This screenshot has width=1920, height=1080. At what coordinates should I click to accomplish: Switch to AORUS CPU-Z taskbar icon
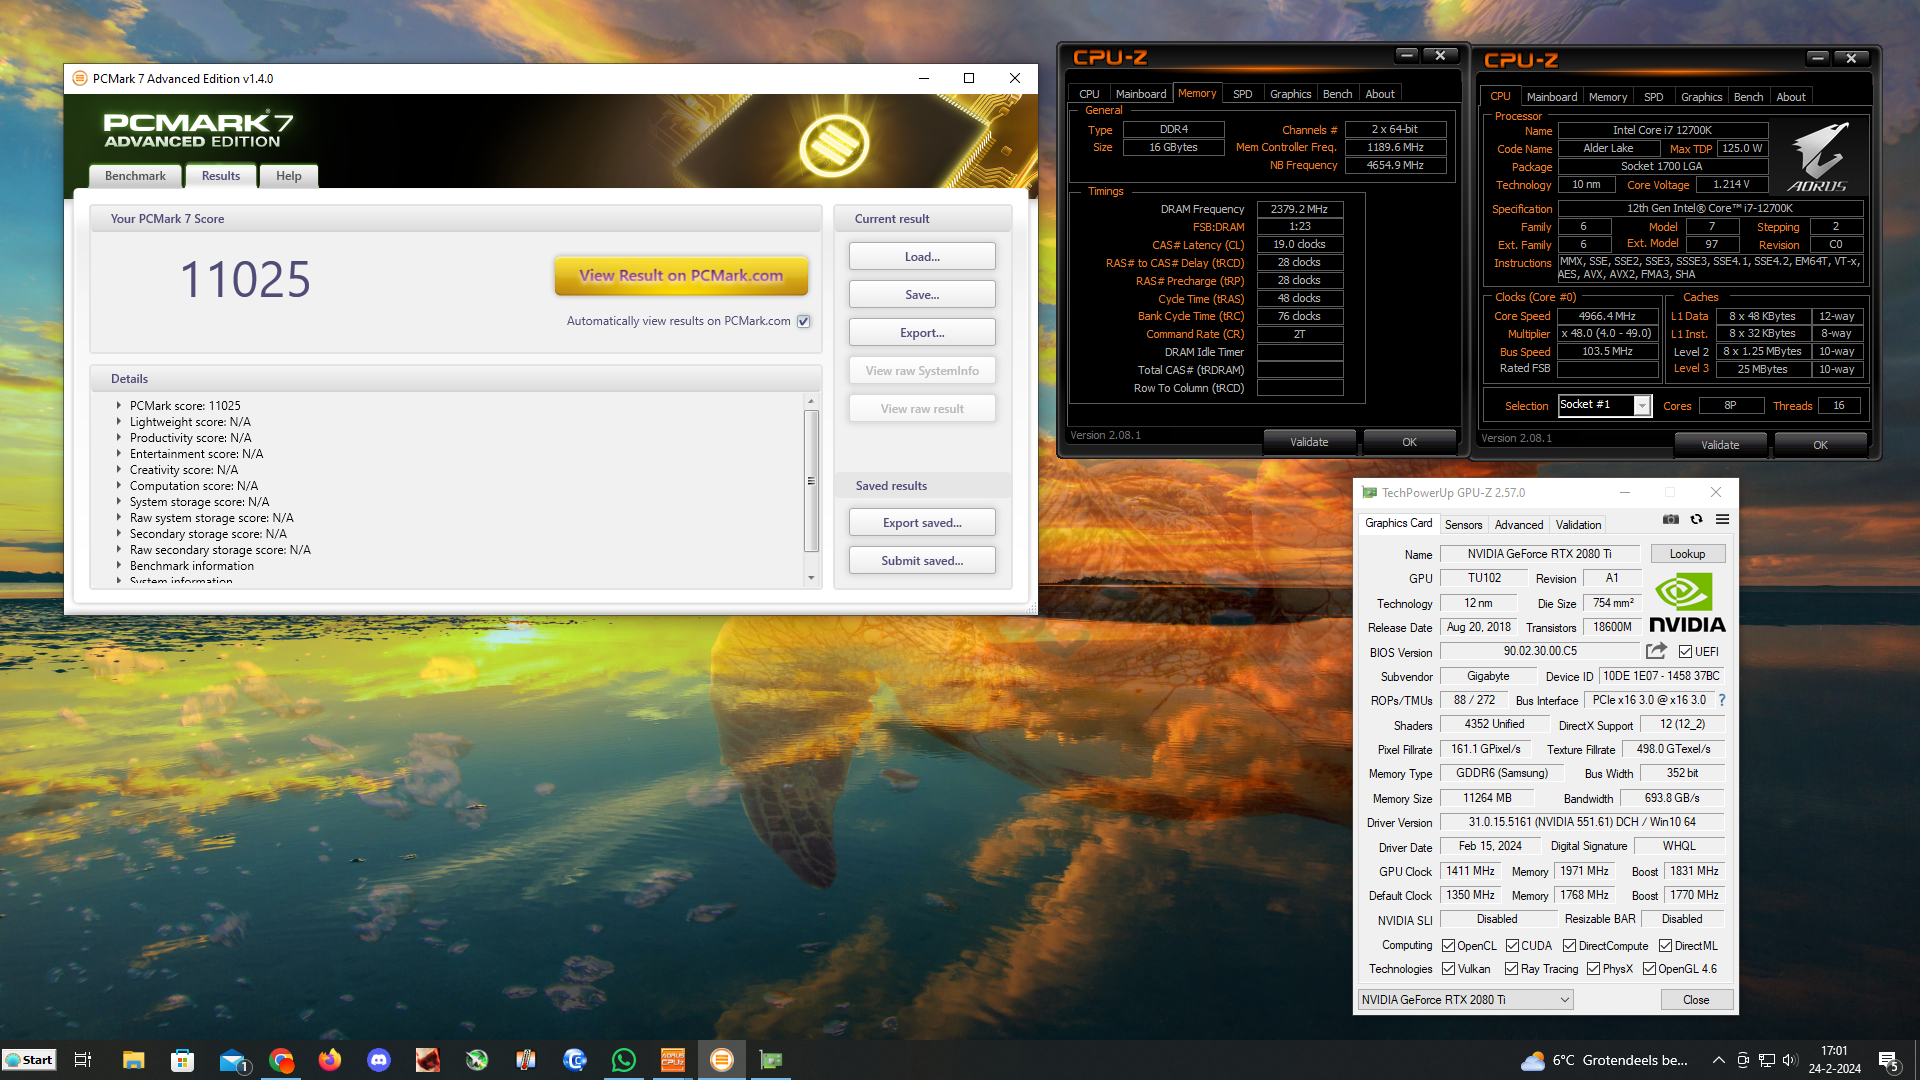pos(673,1060)
